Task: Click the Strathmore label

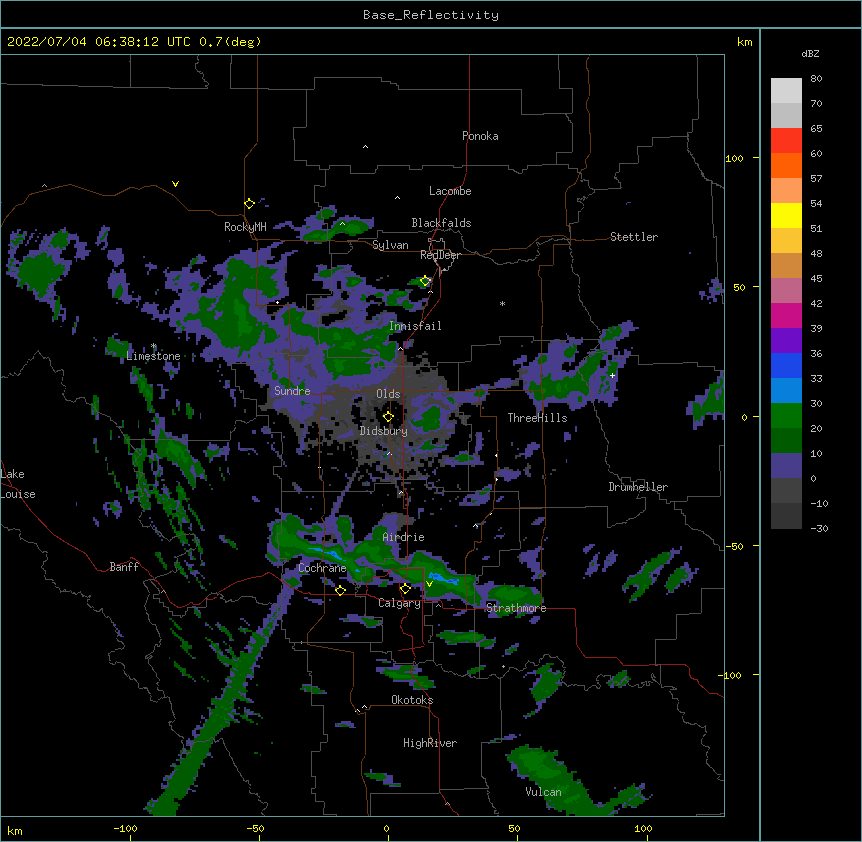Action: coord(516,608)
